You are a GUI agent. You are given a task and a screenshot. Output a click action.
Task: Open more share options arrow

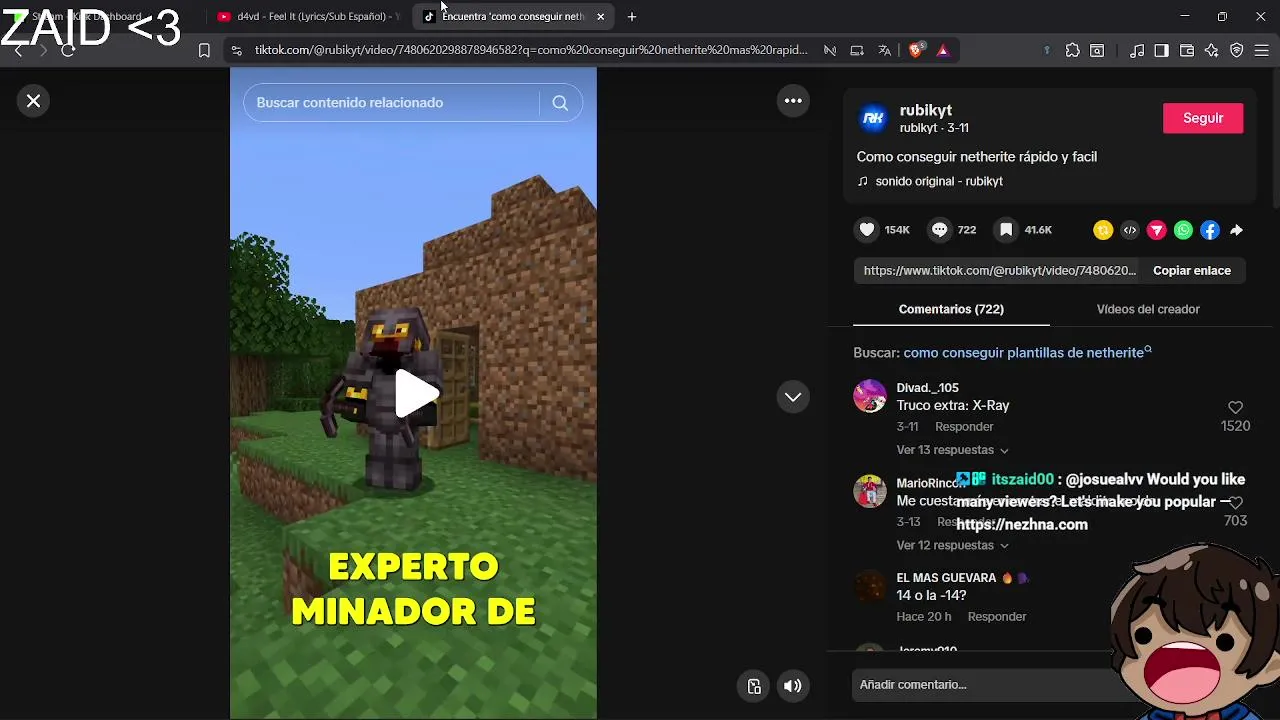pos(1236,230)
